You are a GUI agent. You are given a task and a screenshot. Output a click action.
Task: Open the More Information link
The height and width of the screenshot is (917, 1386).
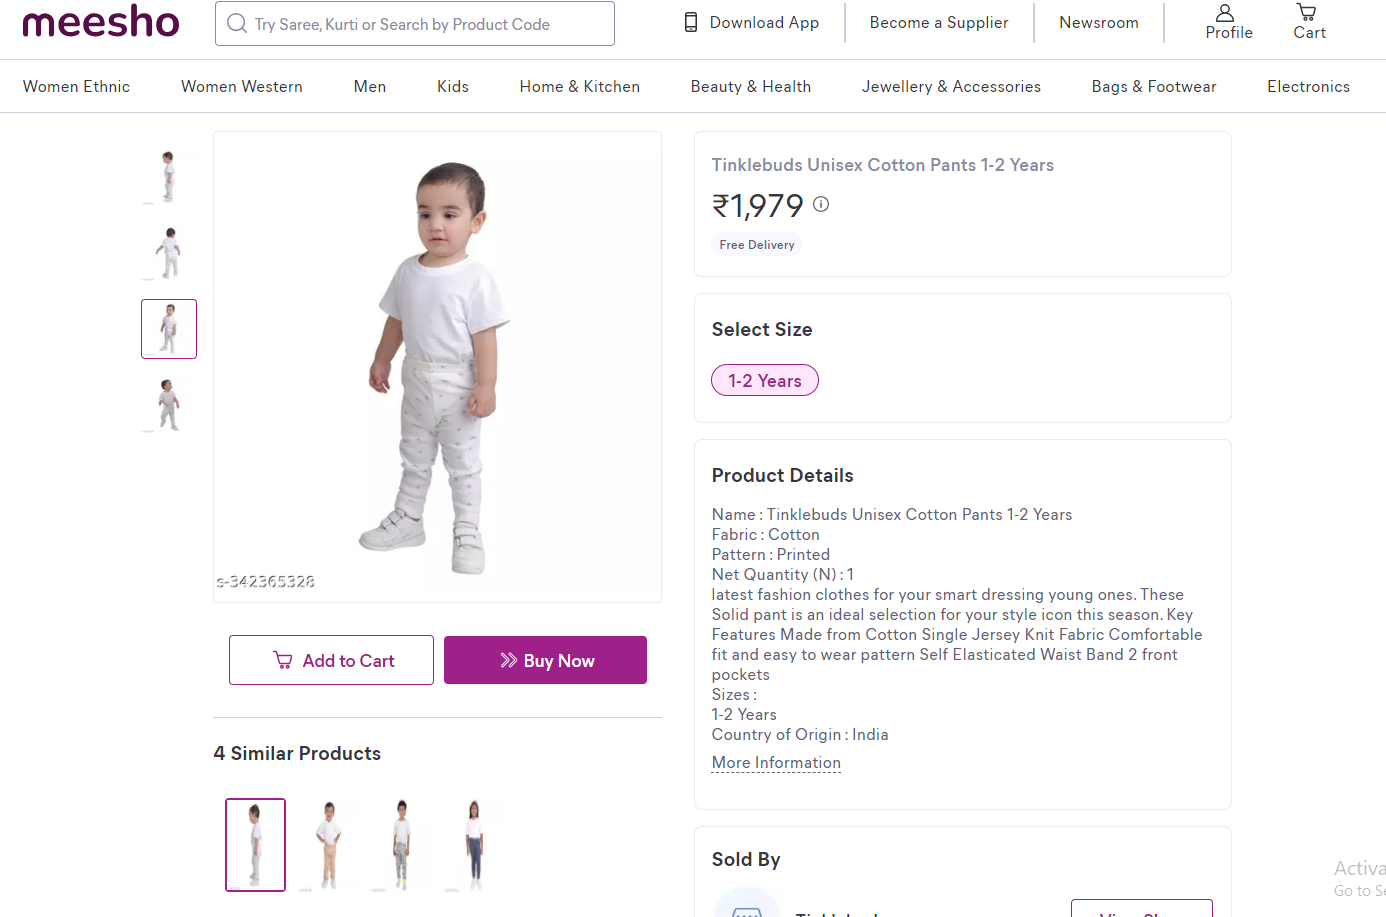[776, 763]
